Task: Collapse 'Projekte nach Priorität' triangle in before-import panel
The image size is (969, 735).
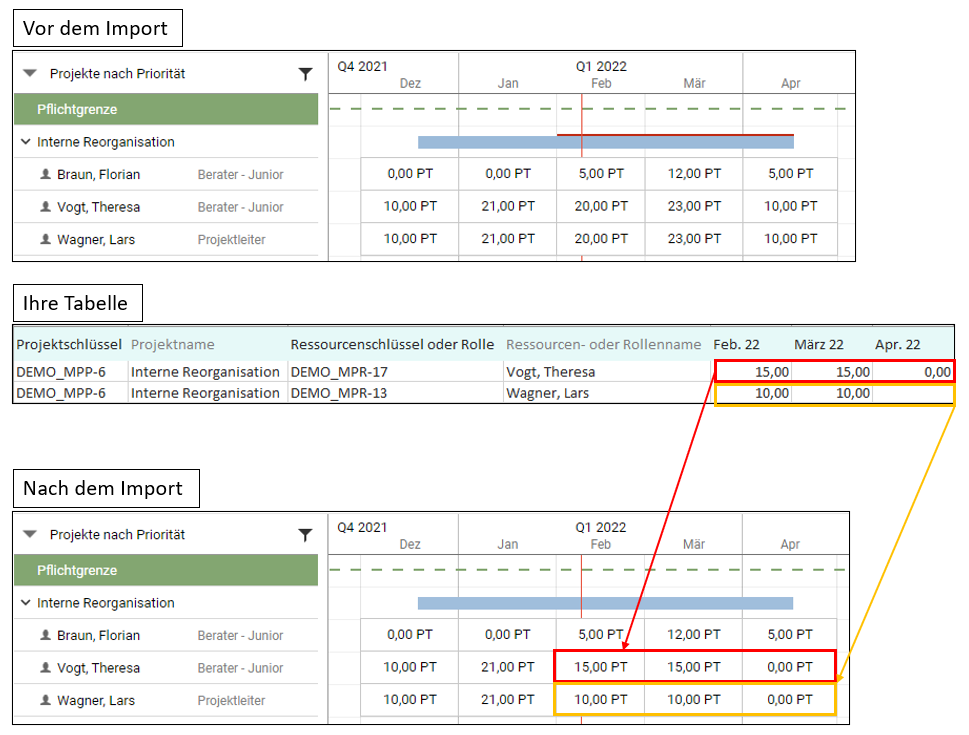Action: click(x=30, y=74)
